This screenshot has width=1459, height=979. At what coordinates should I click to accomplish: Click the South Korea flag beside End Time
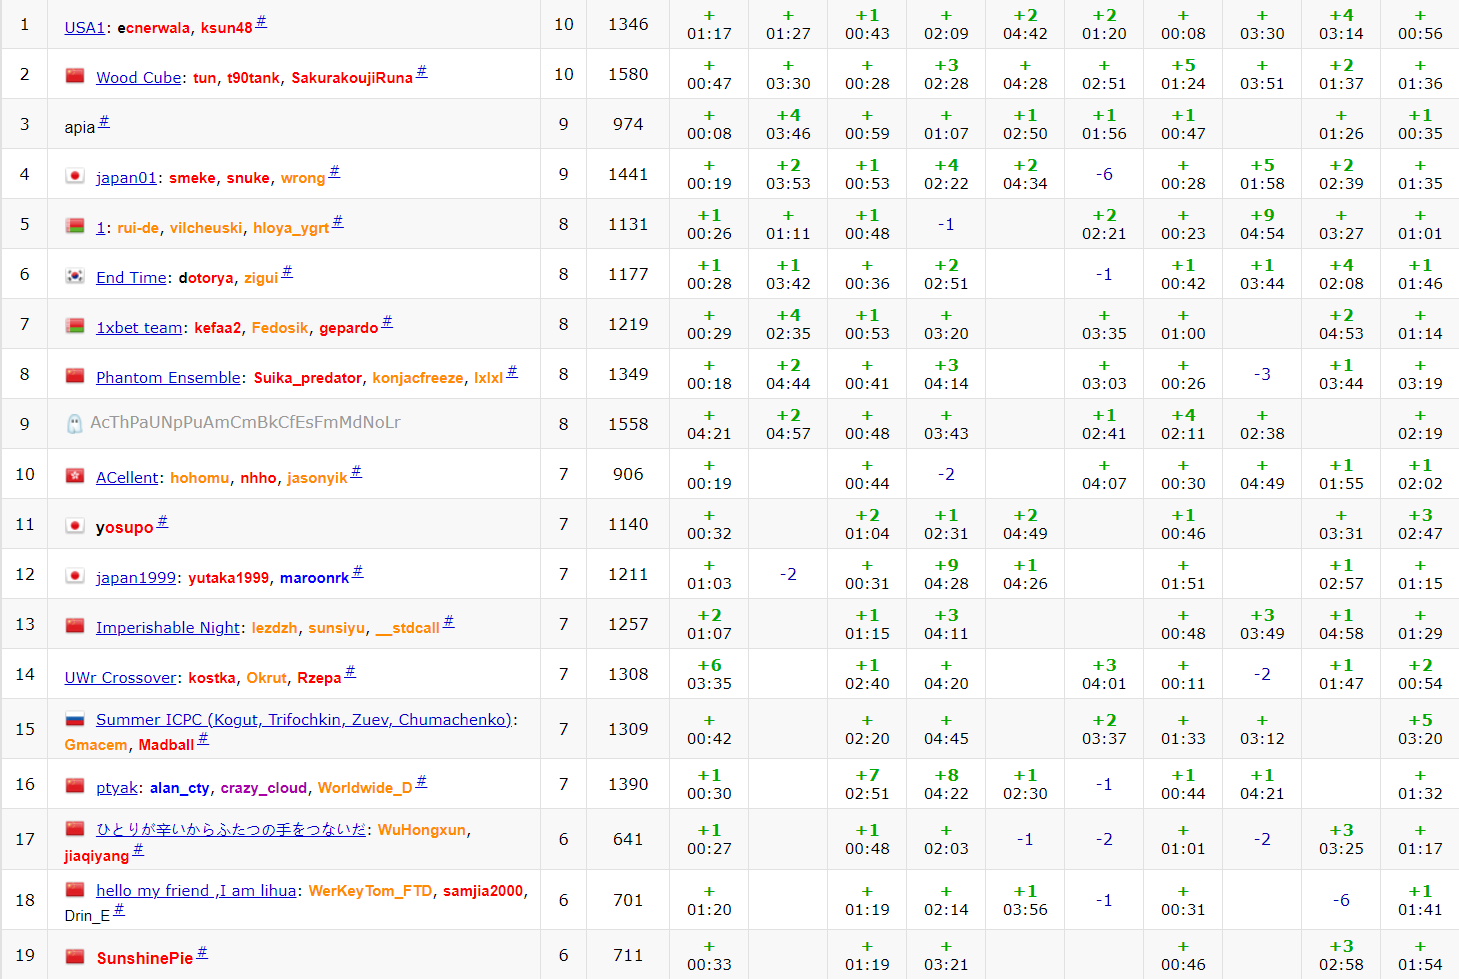click(75, 276)
